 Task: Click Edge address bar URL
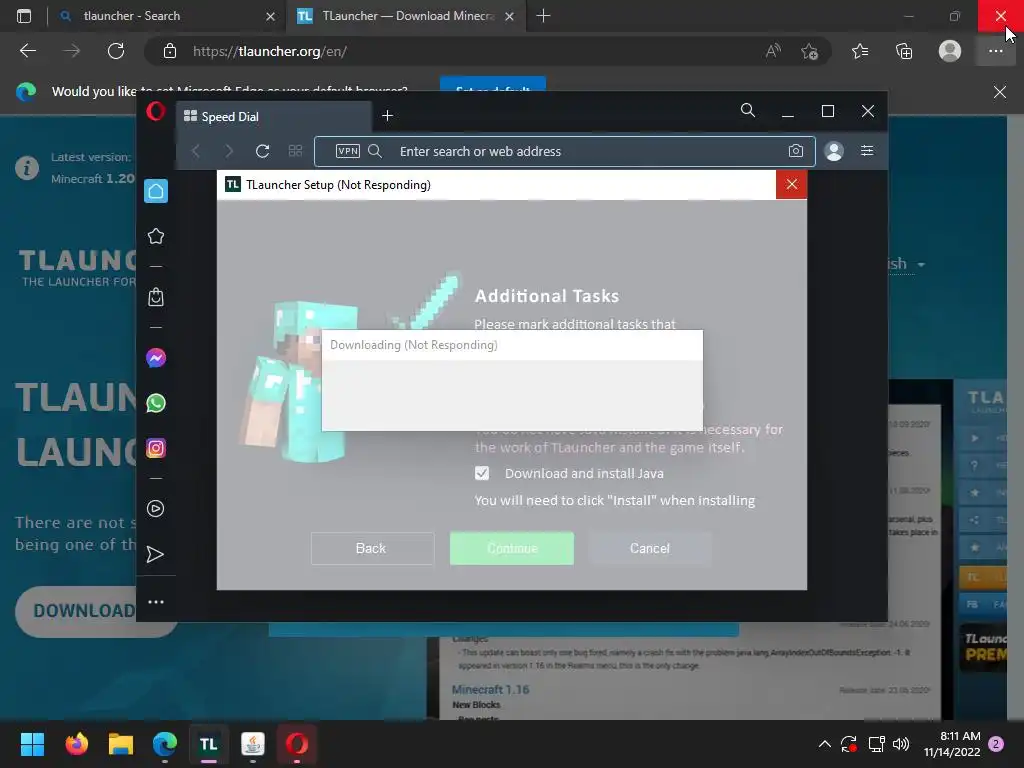click(x=269, y=52)
